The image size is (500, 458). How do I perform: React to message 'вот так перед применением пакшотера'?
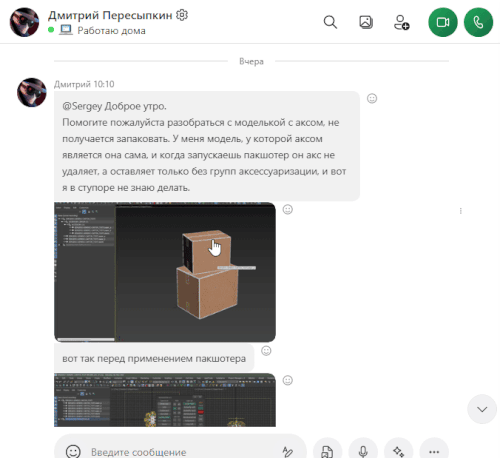click(x=266, y=351)
